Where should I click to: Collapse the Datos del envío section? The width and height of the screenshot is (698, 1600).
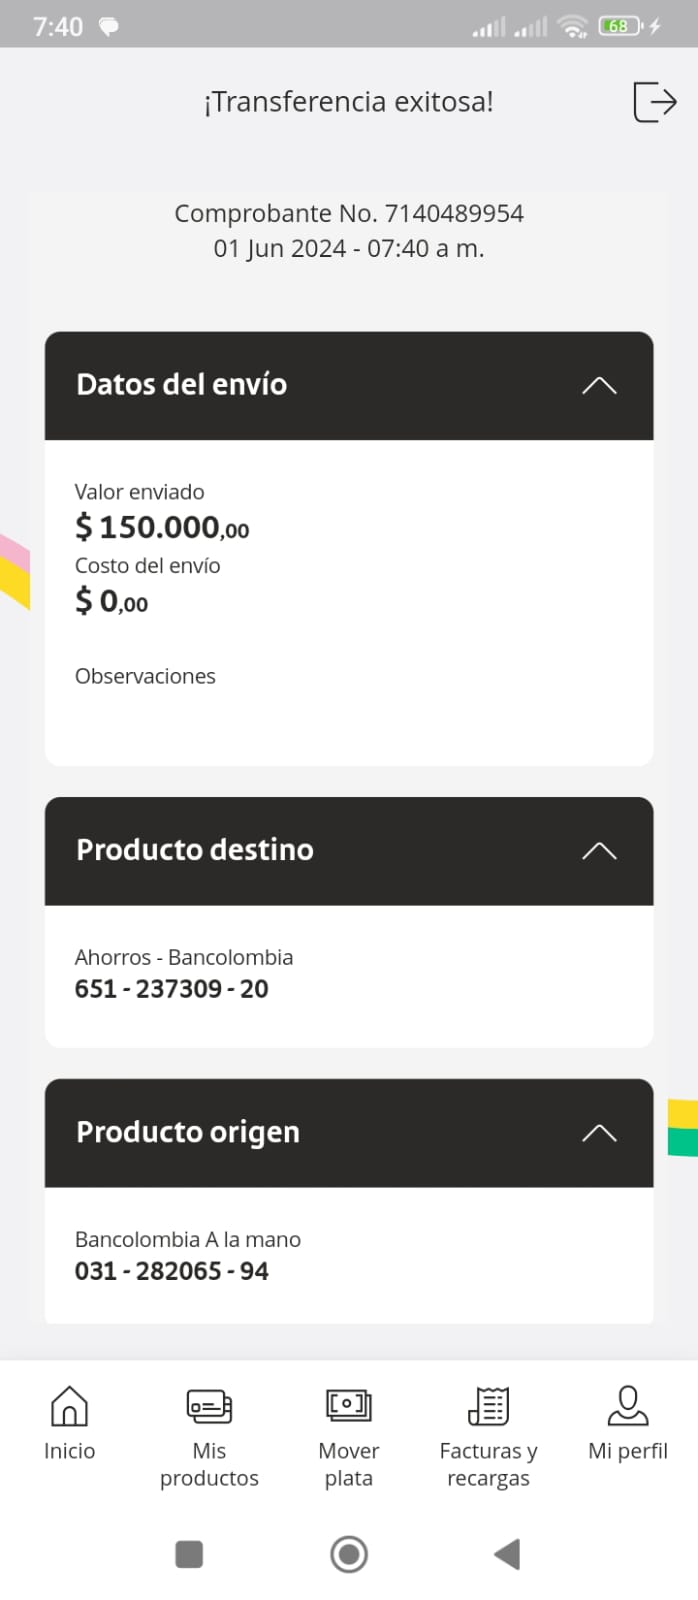[x=599, y=386]
